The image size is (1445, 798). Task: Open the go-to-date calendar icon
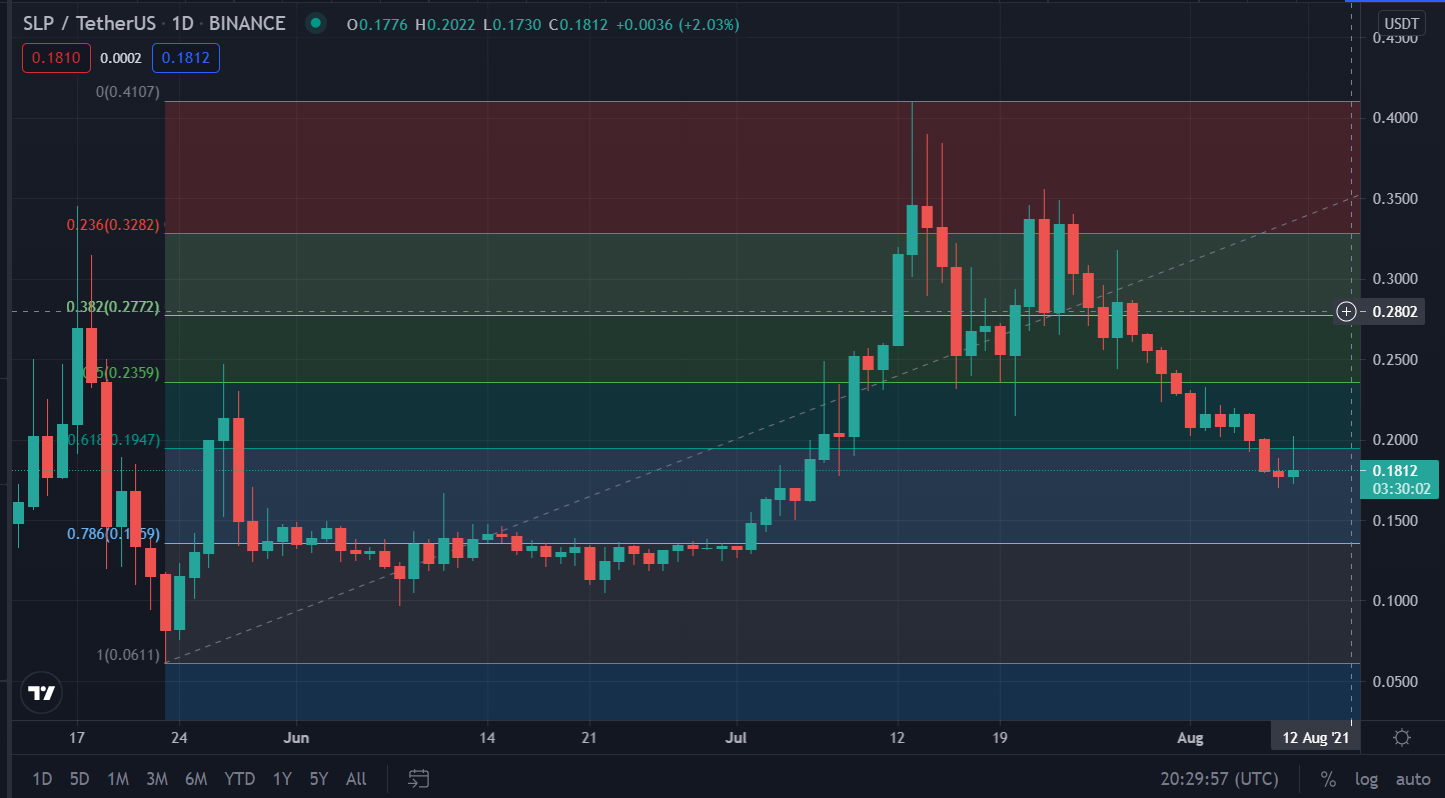(x=419, y=778)
